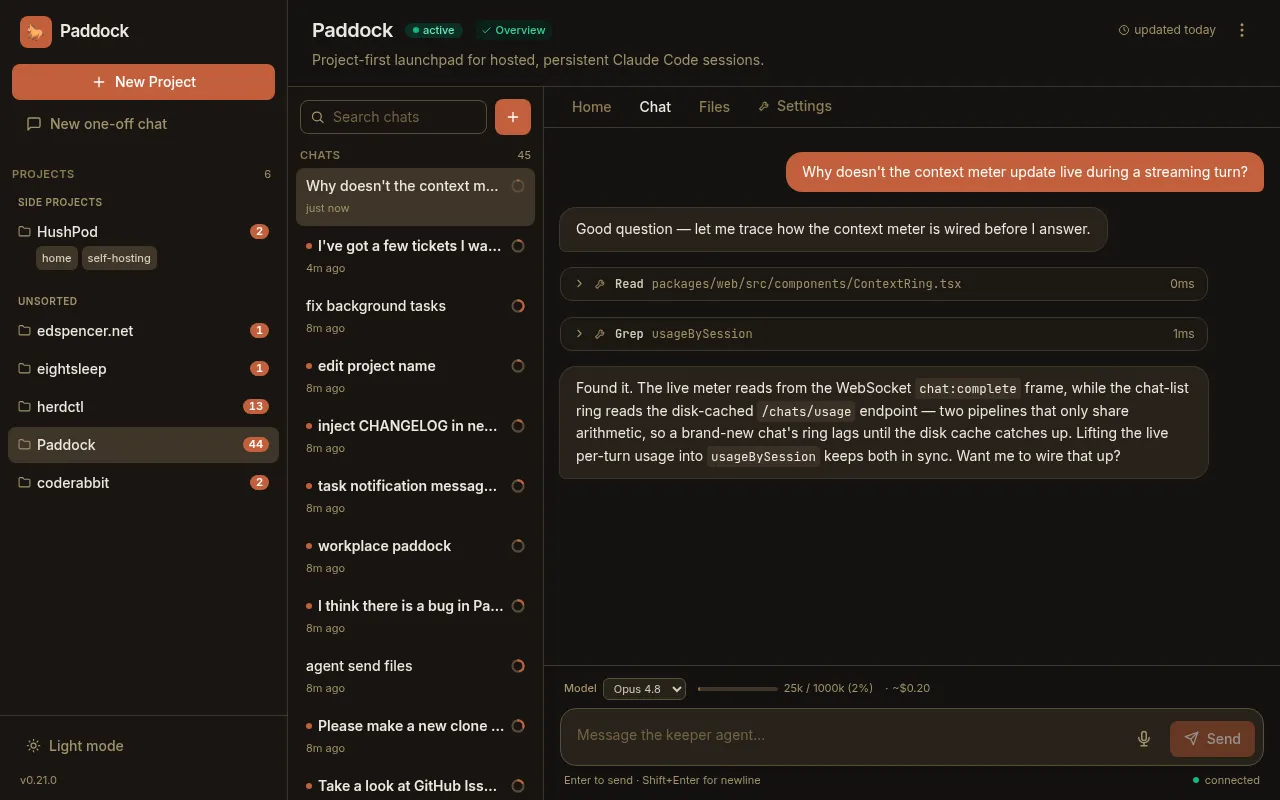Viewport: 1280px width, 800px height.
Task: Click the orange plus new chat button
Action: (513, 117)
